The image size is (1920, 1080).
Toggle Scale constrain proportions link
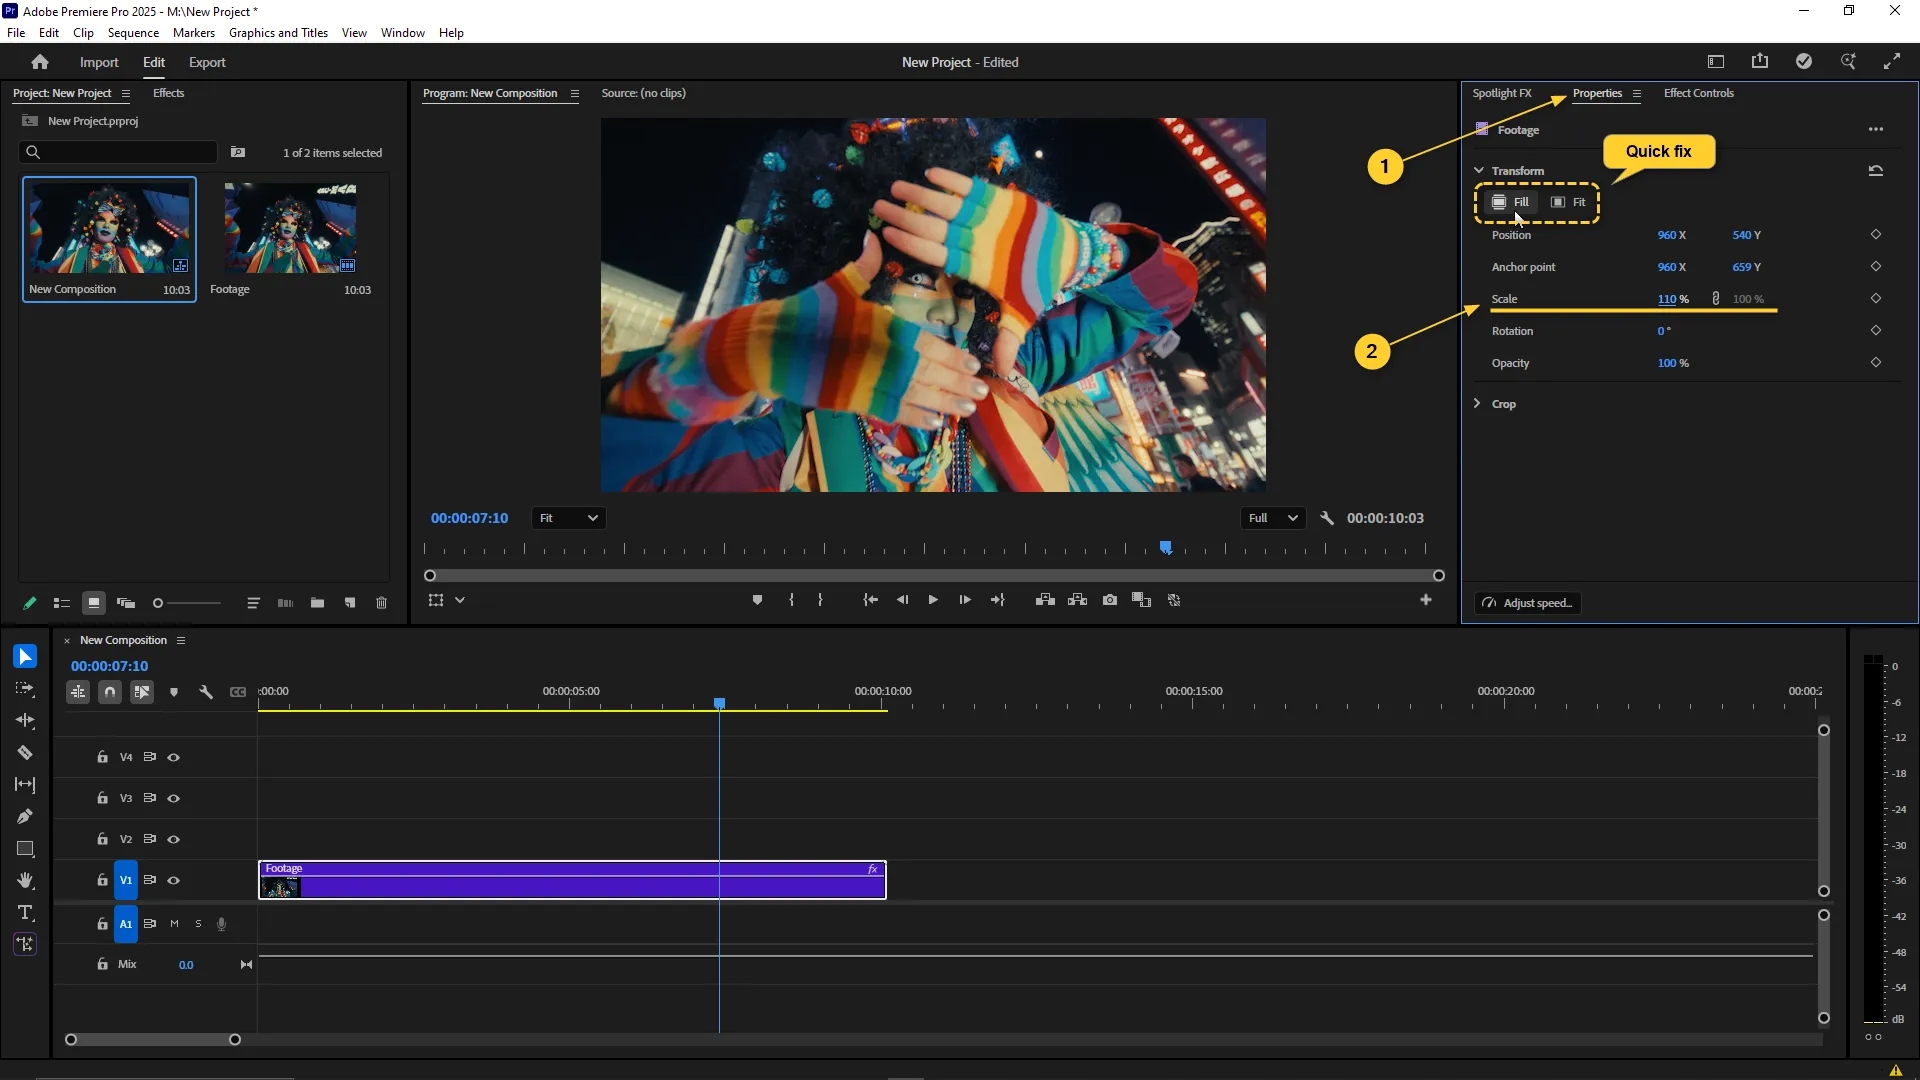point(1716,299)
